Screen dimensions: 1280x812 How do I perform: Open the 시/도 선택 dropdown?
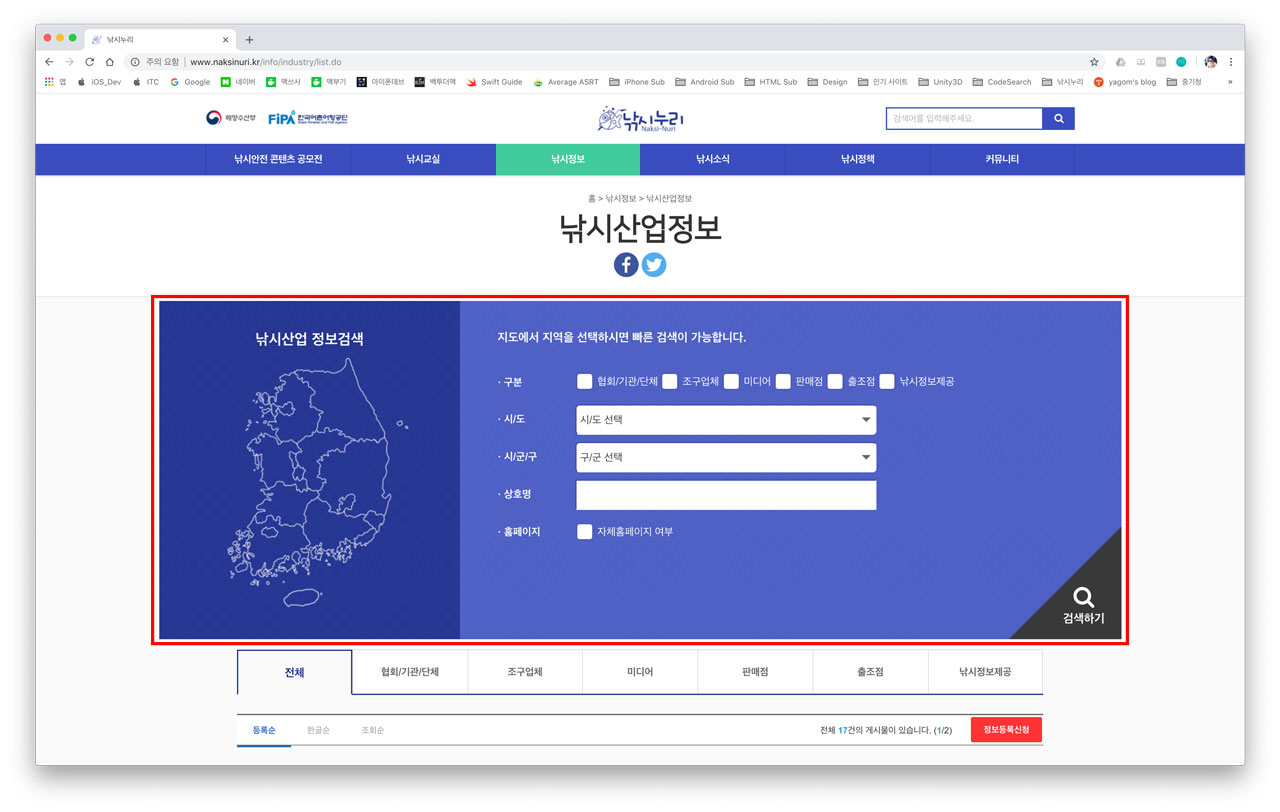[x=726, y=420]
